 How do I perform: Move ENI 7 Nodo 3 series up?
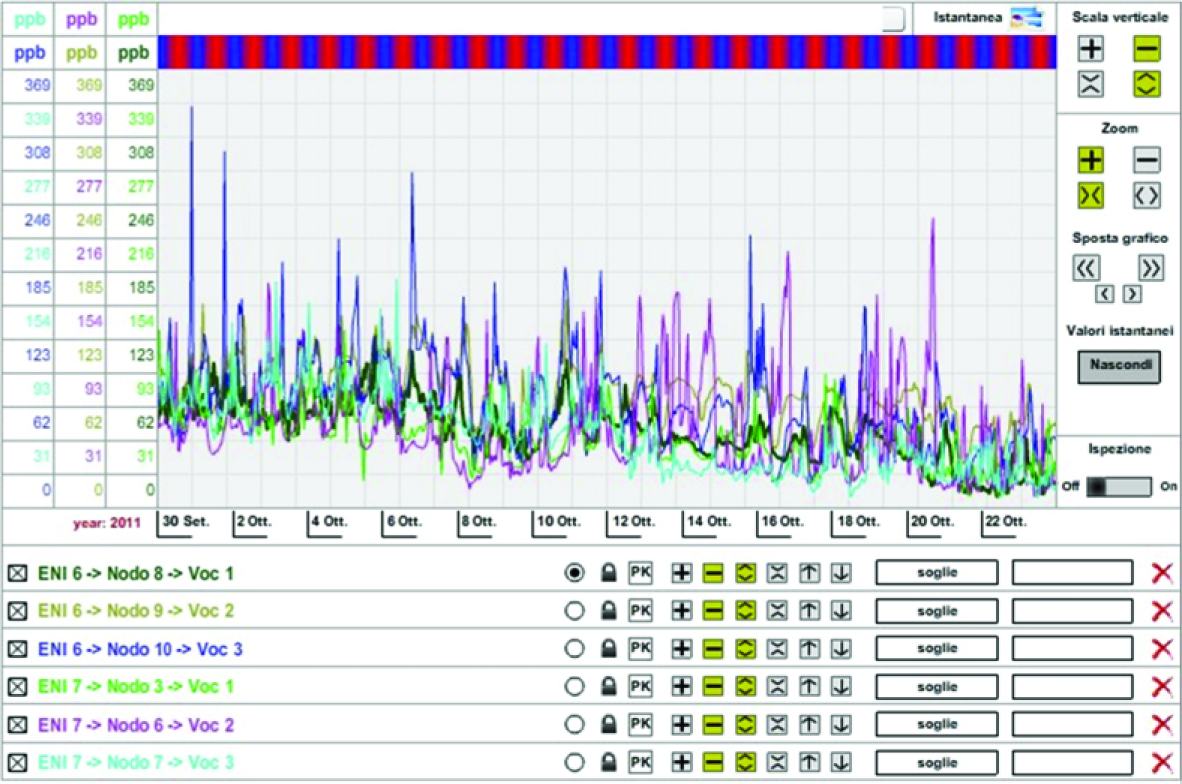[809, 686]
